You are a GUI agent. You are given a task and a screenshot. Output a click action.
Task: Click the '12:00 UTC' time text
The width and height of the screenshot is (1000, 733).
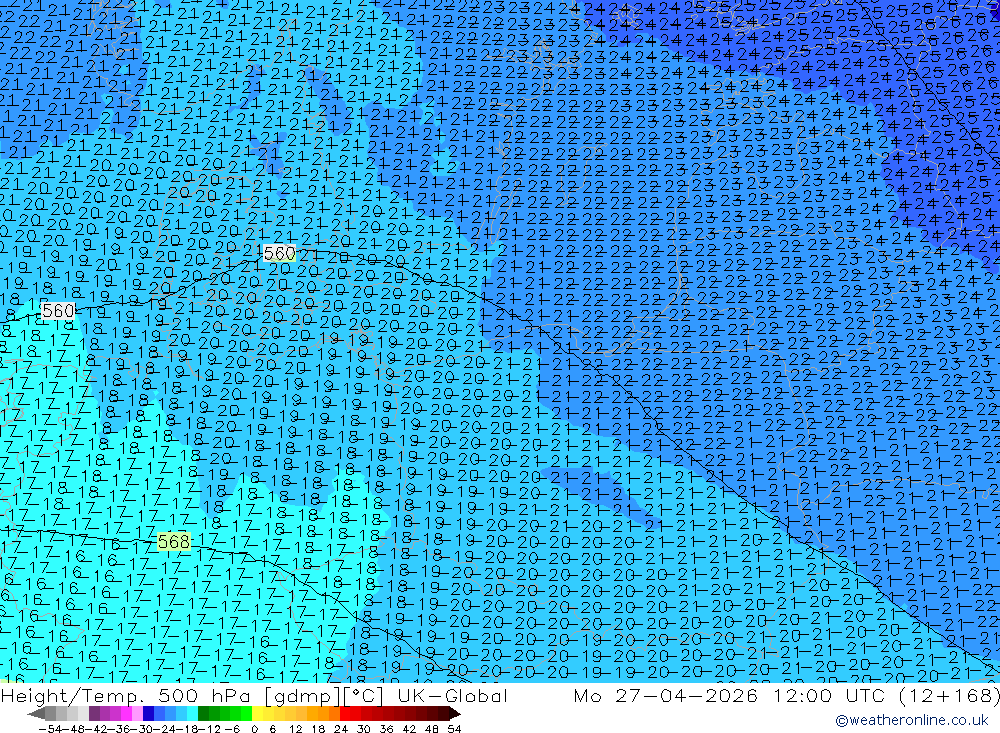[829, 696]
